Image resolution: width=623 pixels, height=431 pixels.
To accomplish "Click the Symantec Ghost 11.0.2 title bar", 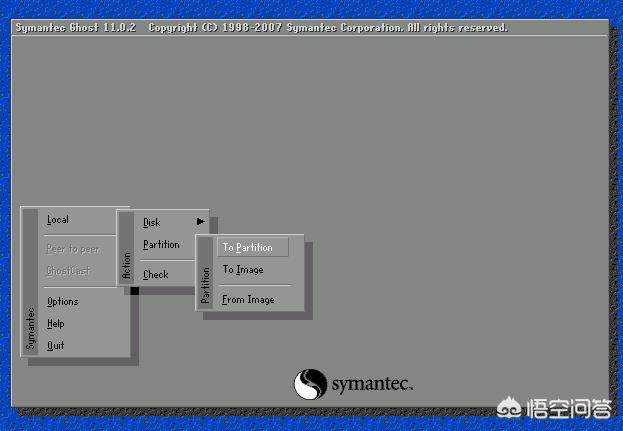I will click(260, 27).
